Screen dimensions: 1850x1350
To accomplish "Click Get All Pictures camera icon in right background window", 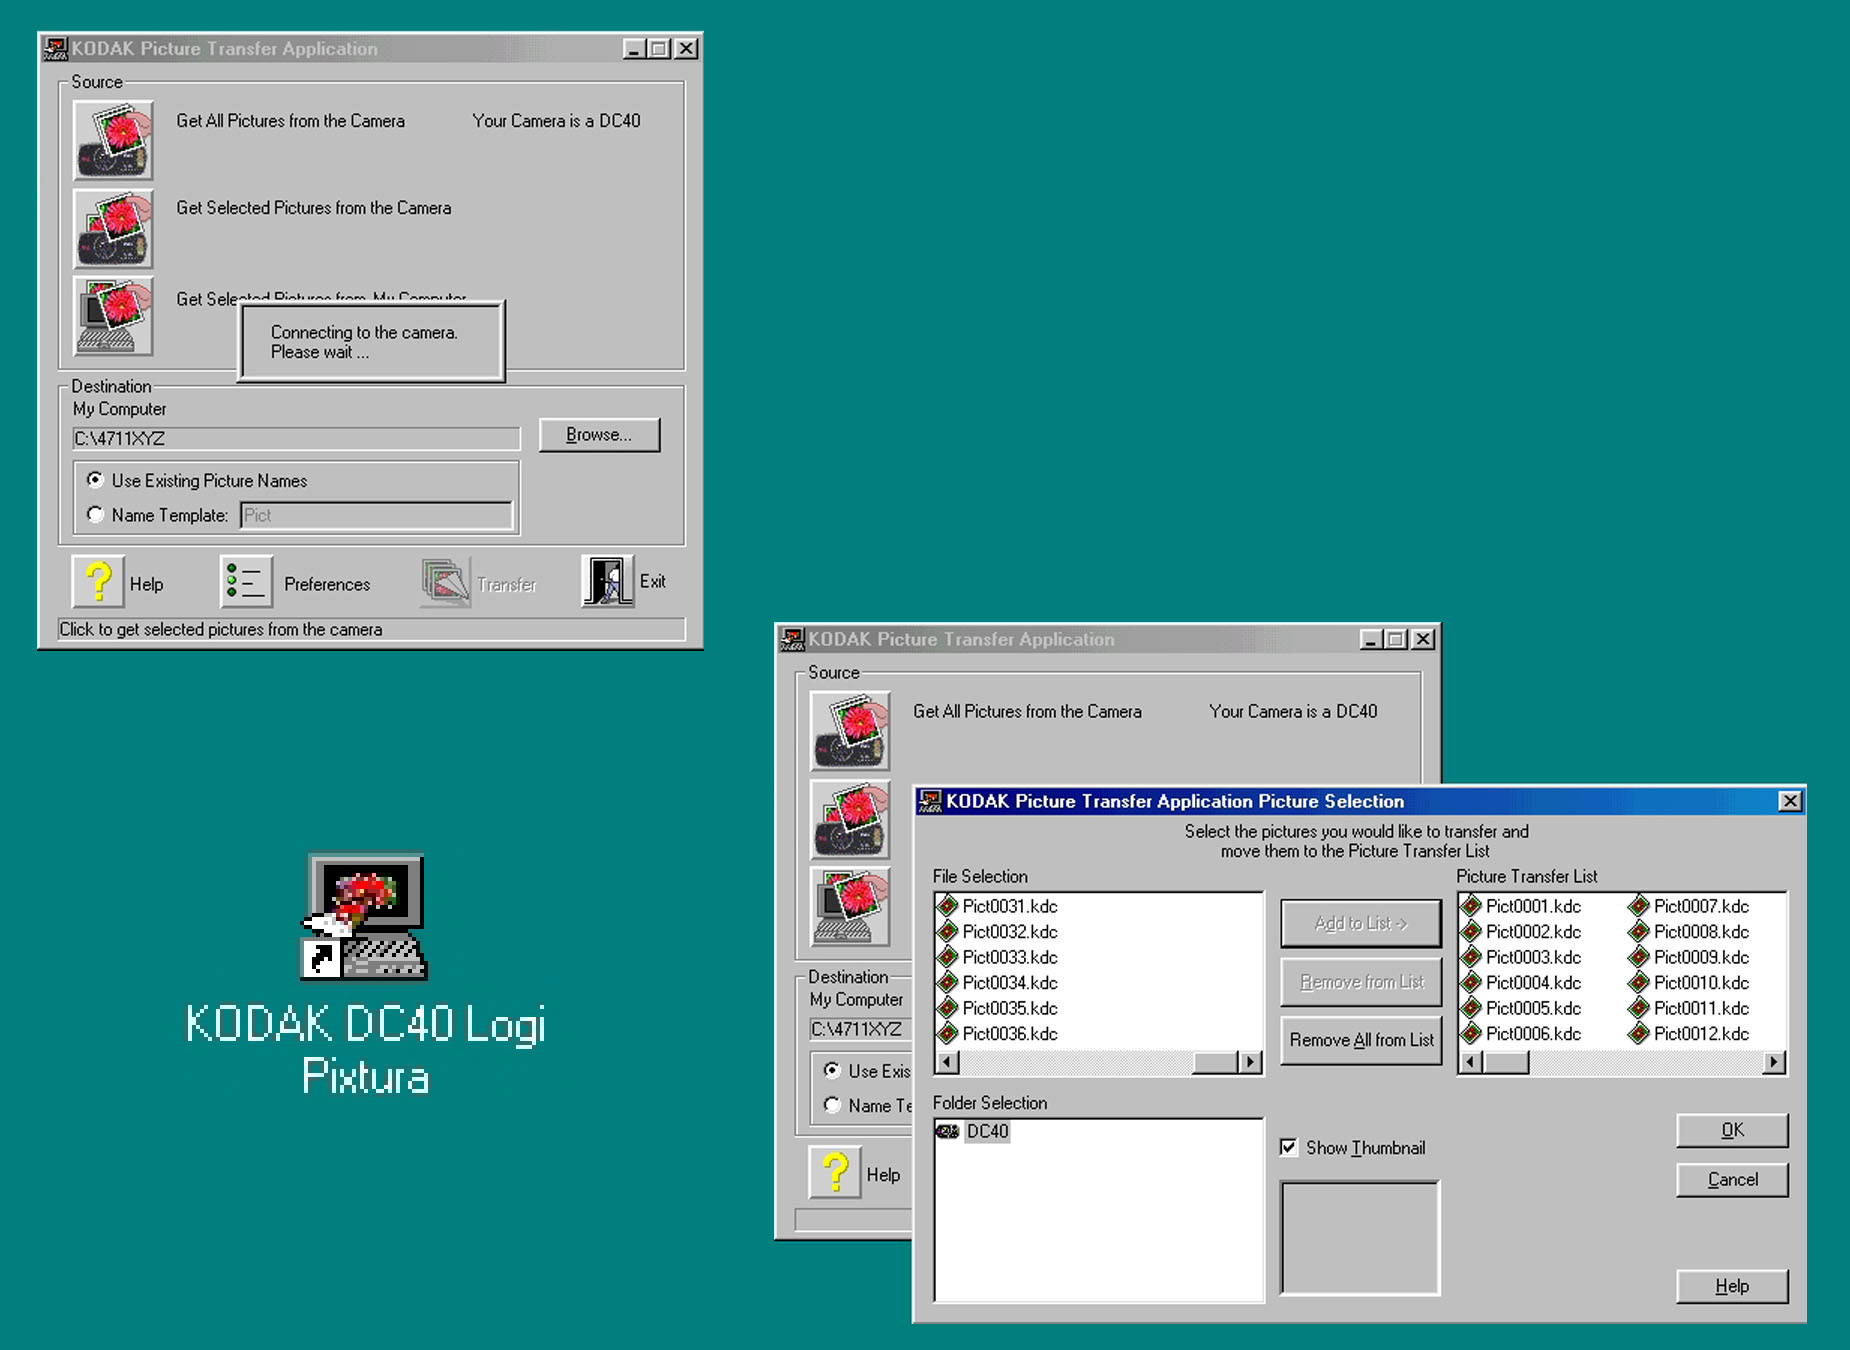I will 850,731.
